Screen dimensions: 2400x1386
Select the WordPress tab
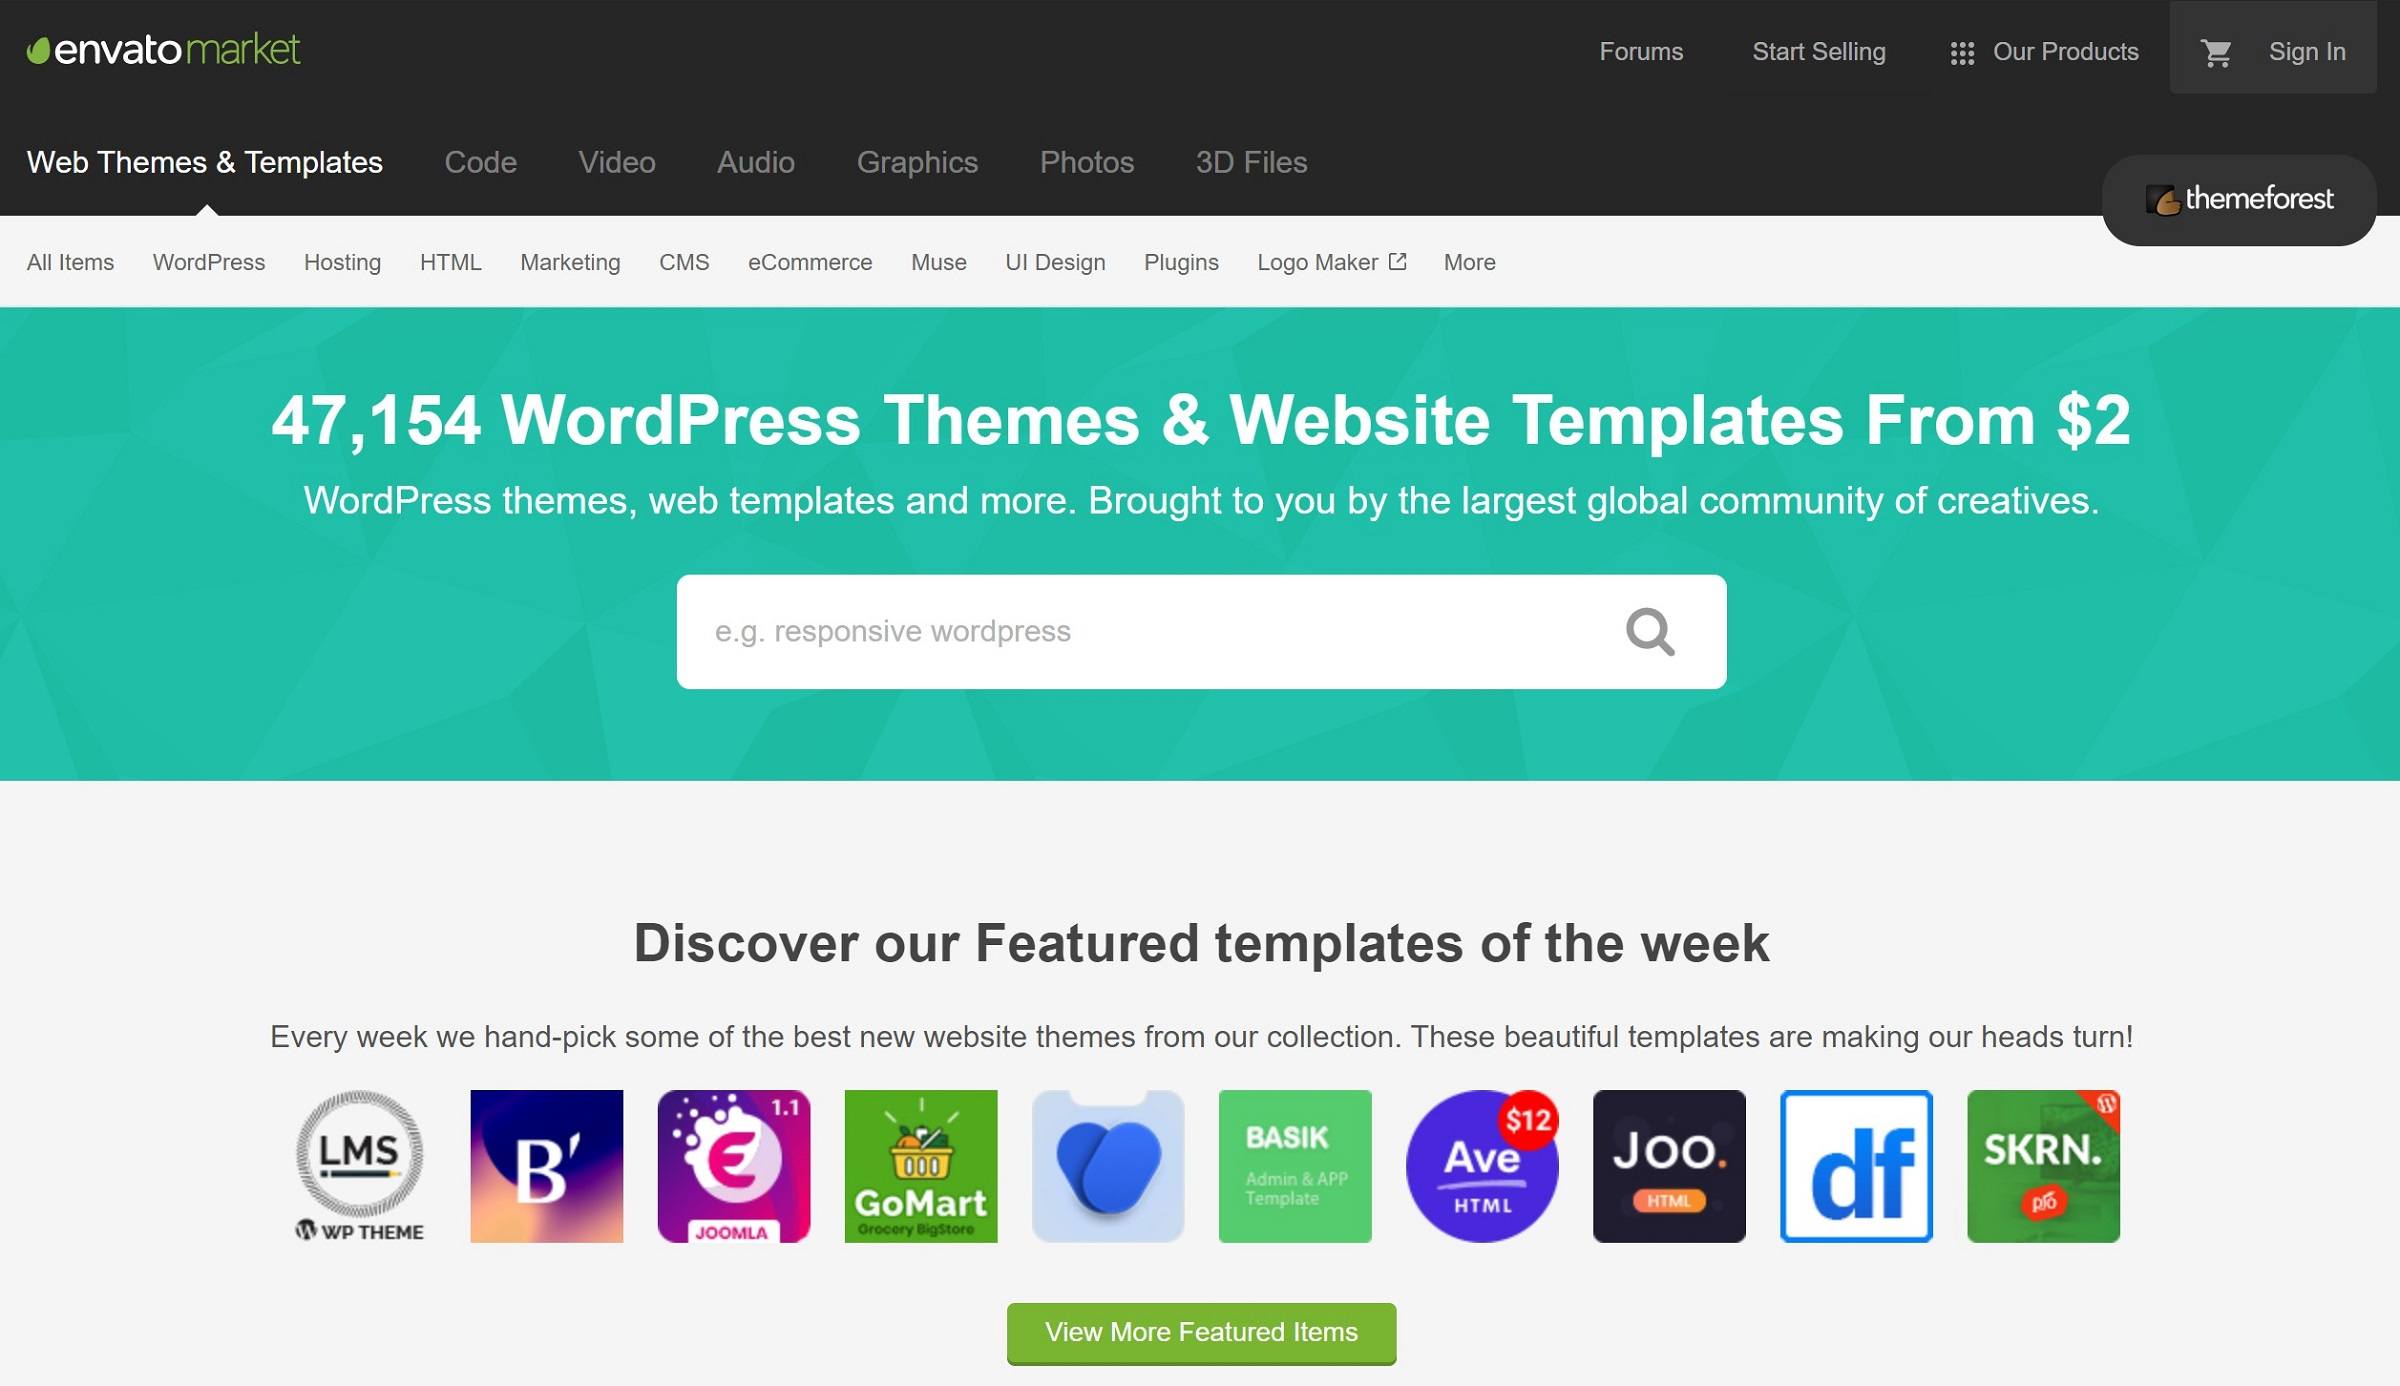(x=208, y=261)
